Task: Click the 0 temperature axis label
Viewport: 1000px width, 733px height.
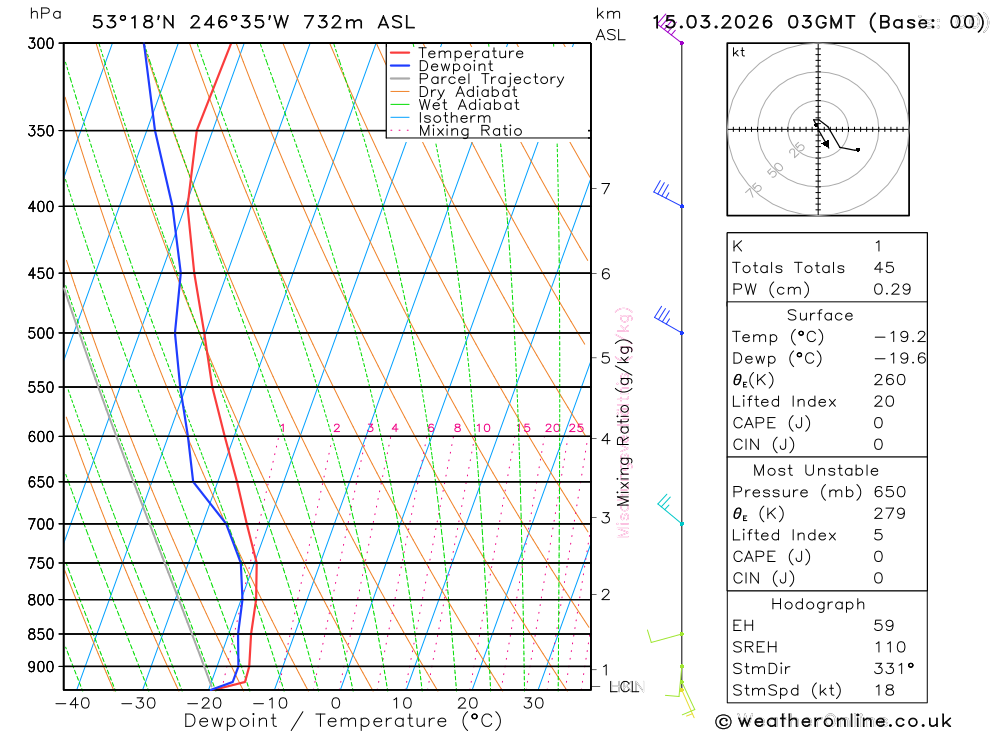Action: click(335, 703)
